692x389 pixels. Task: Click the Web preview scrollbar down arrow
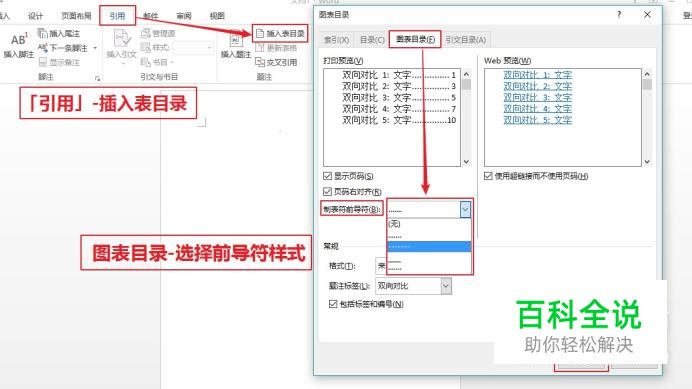point(647,162)
